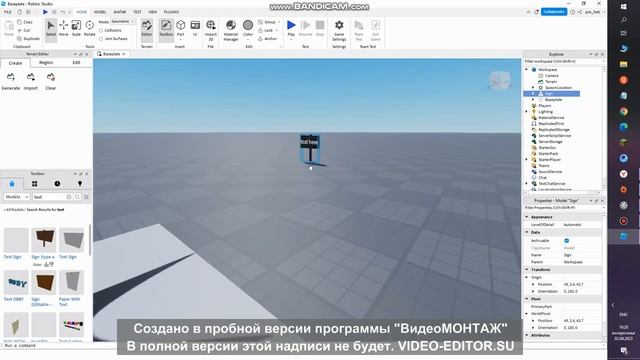This screenshot has width=640, height=360.
Task: Select the Region tab in Terrain Editor
Action: 46,62
